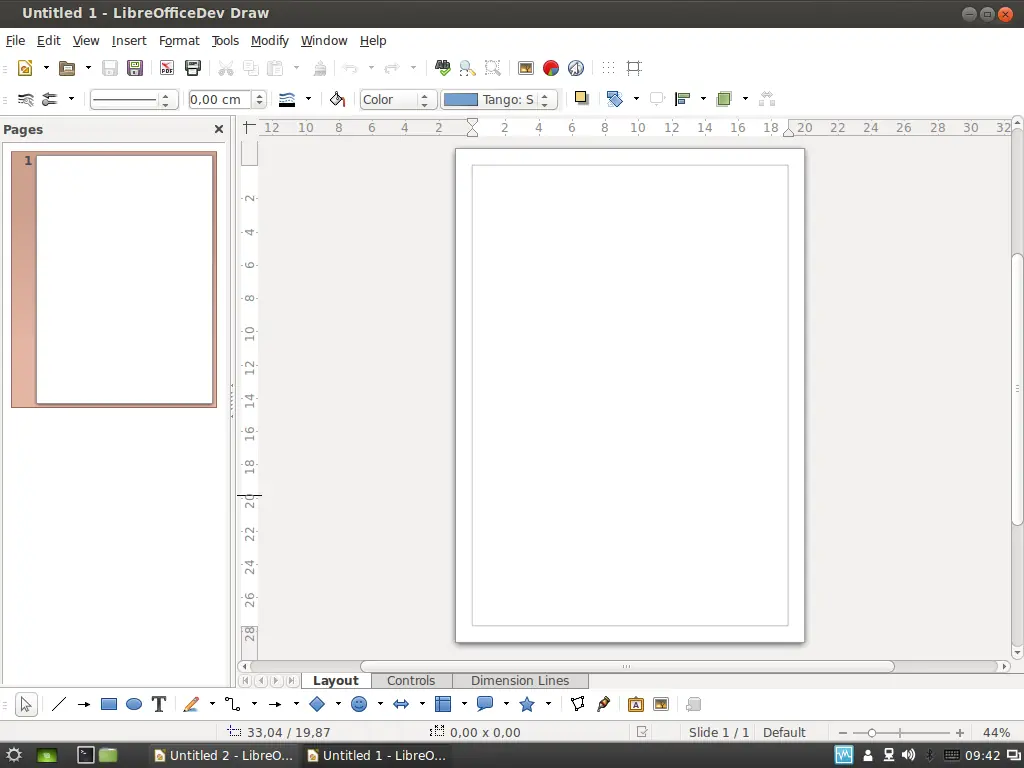
Task: Pick the Line drawing tool
Action: coord(59,705)
